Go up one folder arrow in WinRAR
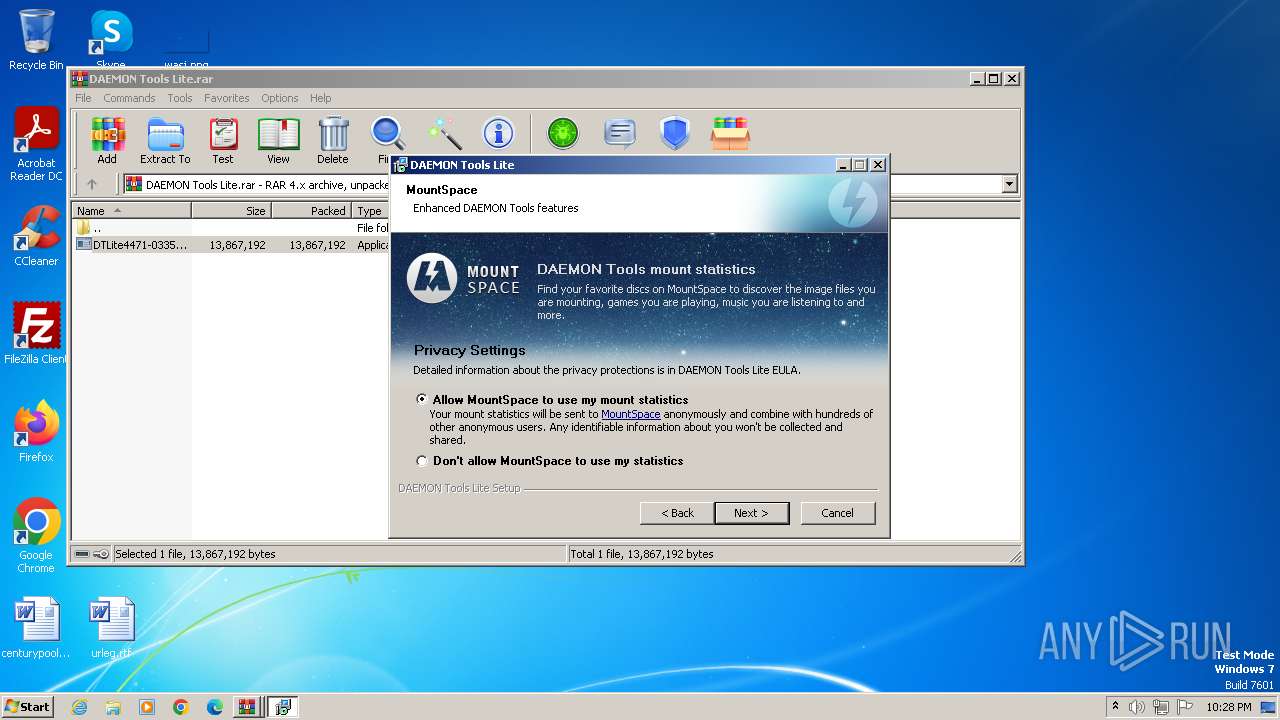The width and height of the screenshot is (1280, 720). (x=92, y=184)
